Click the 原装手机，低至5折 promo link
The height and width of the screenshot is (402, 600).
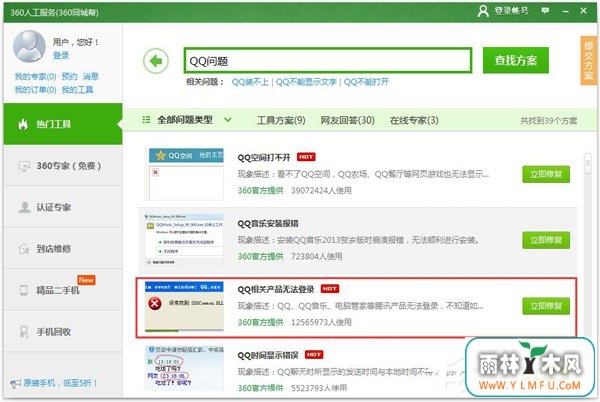(x=60, y=383)
